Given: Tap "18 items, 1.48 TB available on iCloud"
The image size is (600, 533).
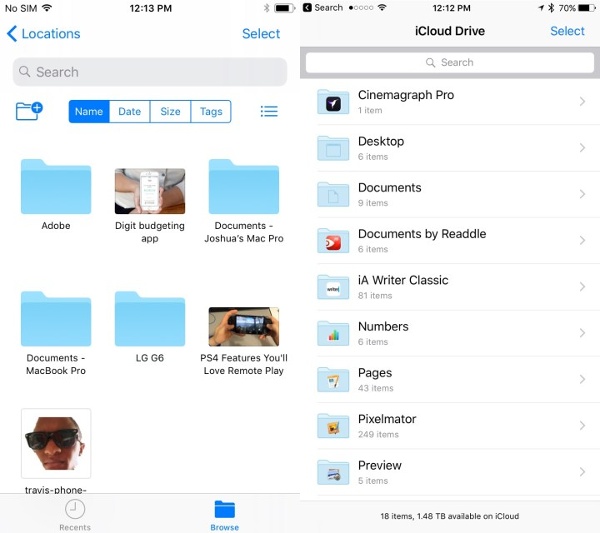Looking at the screenshot, I should coord(450,516).
